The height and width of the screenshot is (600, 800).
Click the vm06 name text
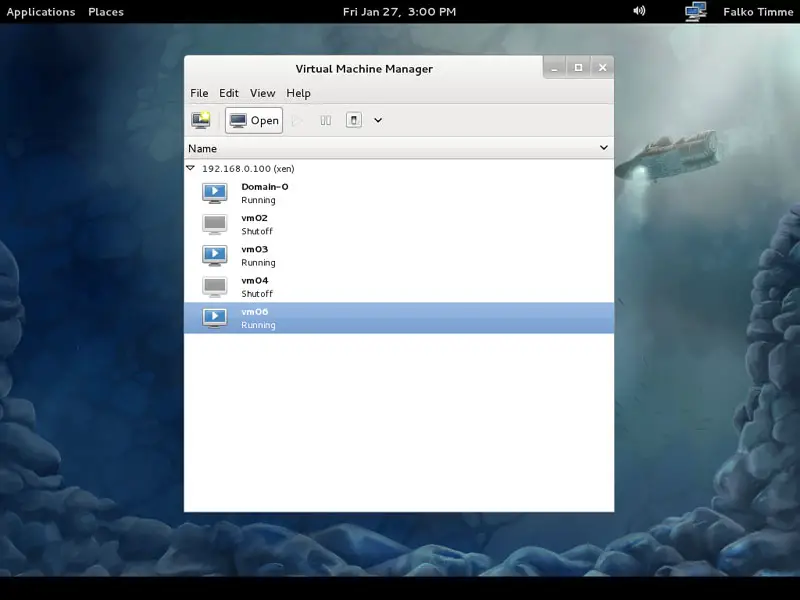point(255,311)
